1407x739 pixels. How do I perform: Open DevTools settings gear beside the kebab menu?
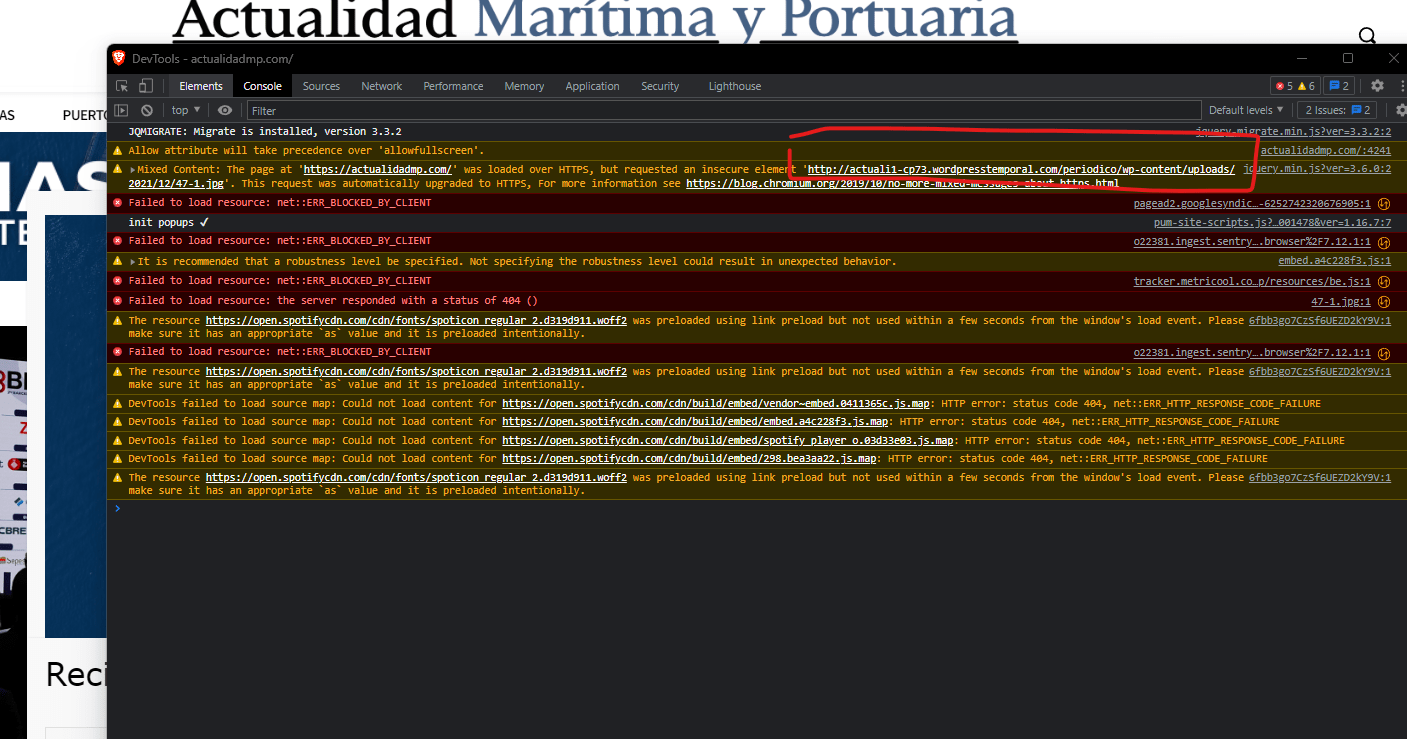(1377, 86)
